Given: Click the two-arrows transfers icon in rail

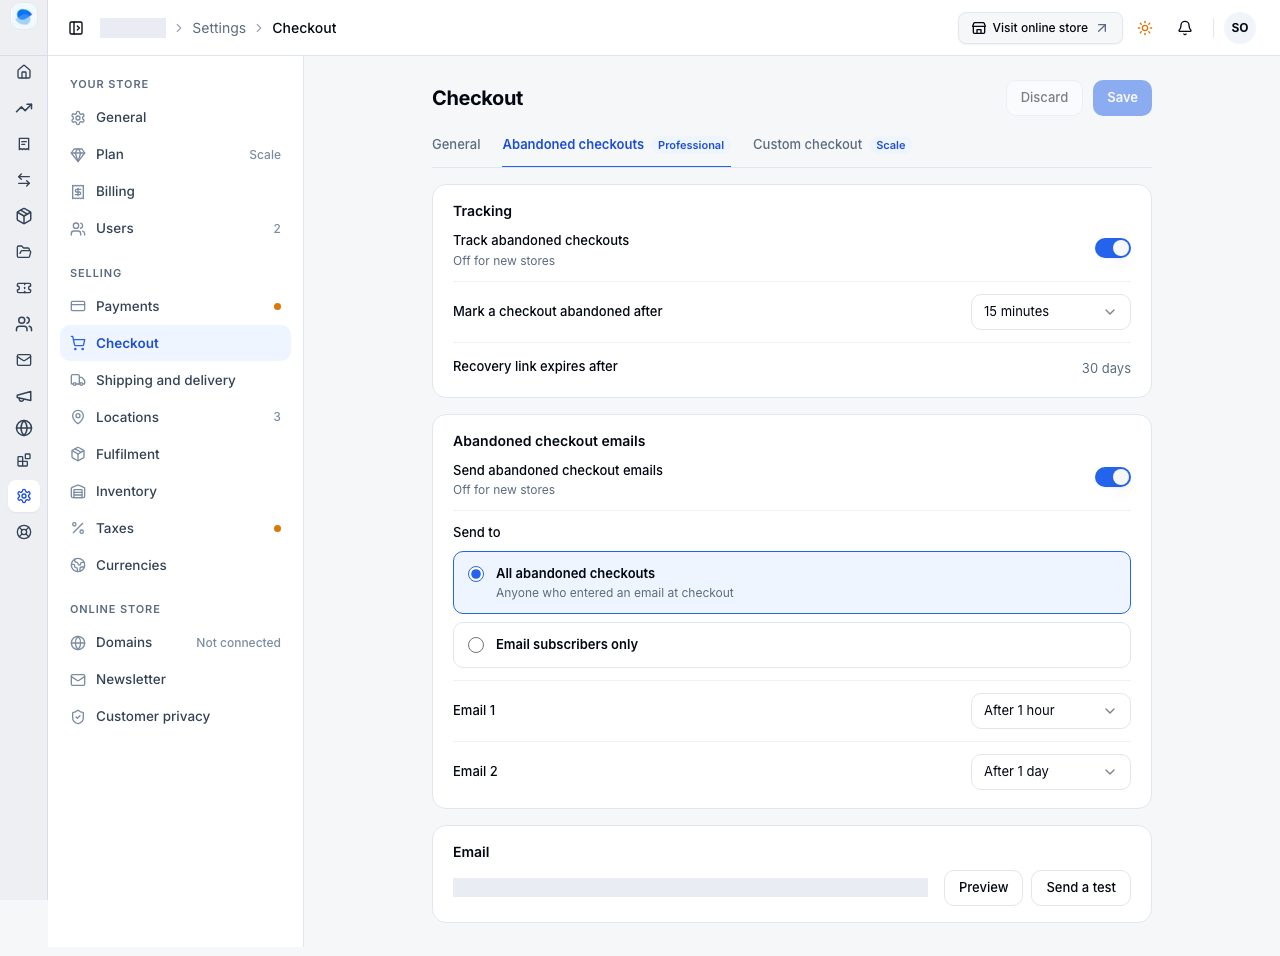Looking at the screenshot, I should tap(24, 180).
